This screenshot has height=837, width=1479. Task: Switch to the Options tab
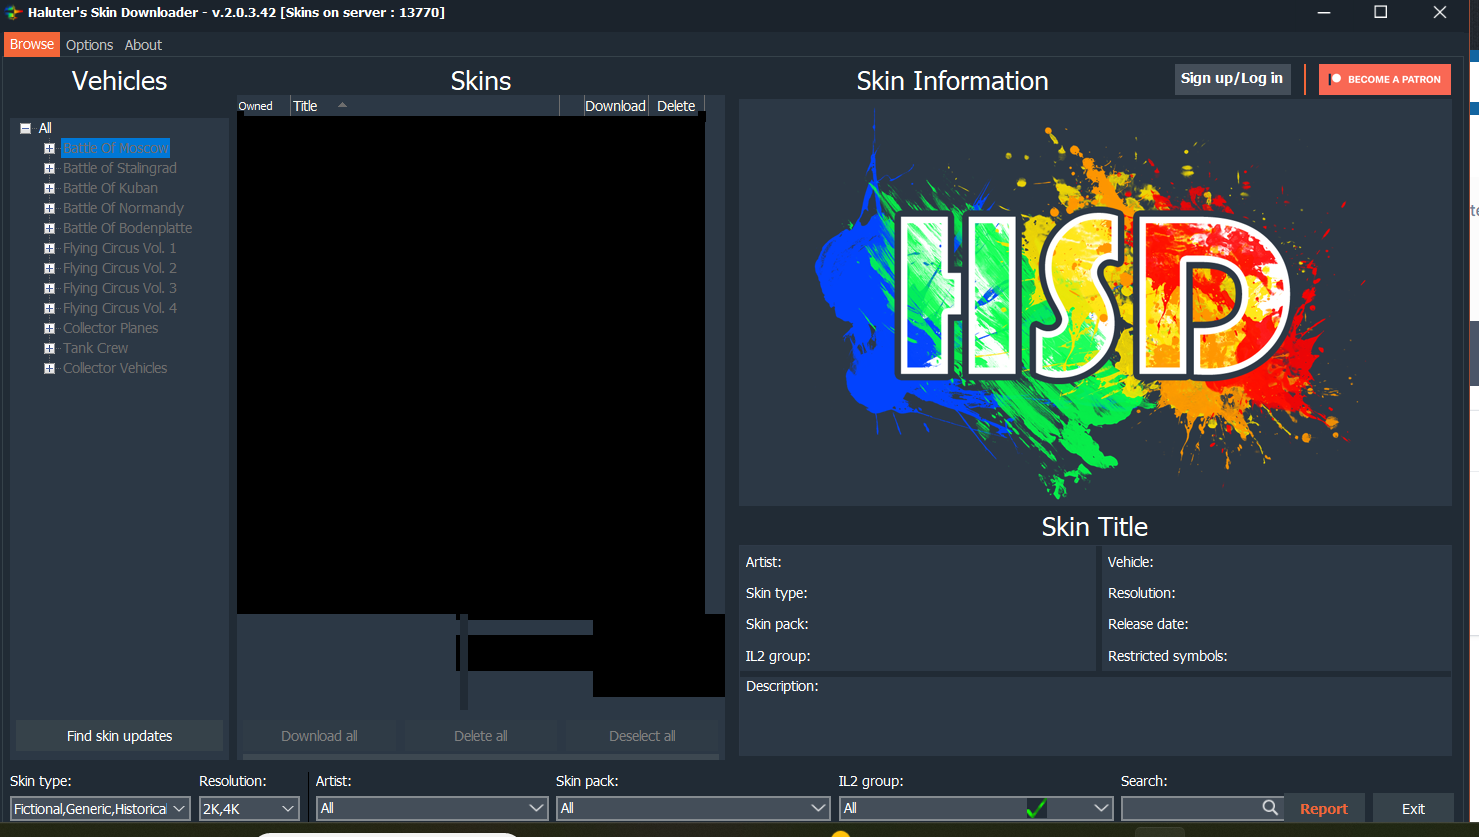coord(89,45)
